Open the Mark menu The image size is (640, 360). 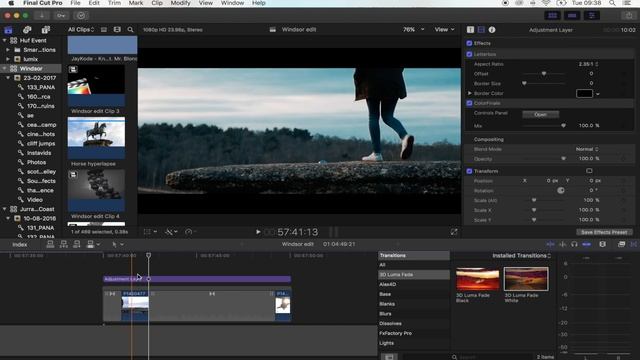pyautogui.click(x=136, y=3)
